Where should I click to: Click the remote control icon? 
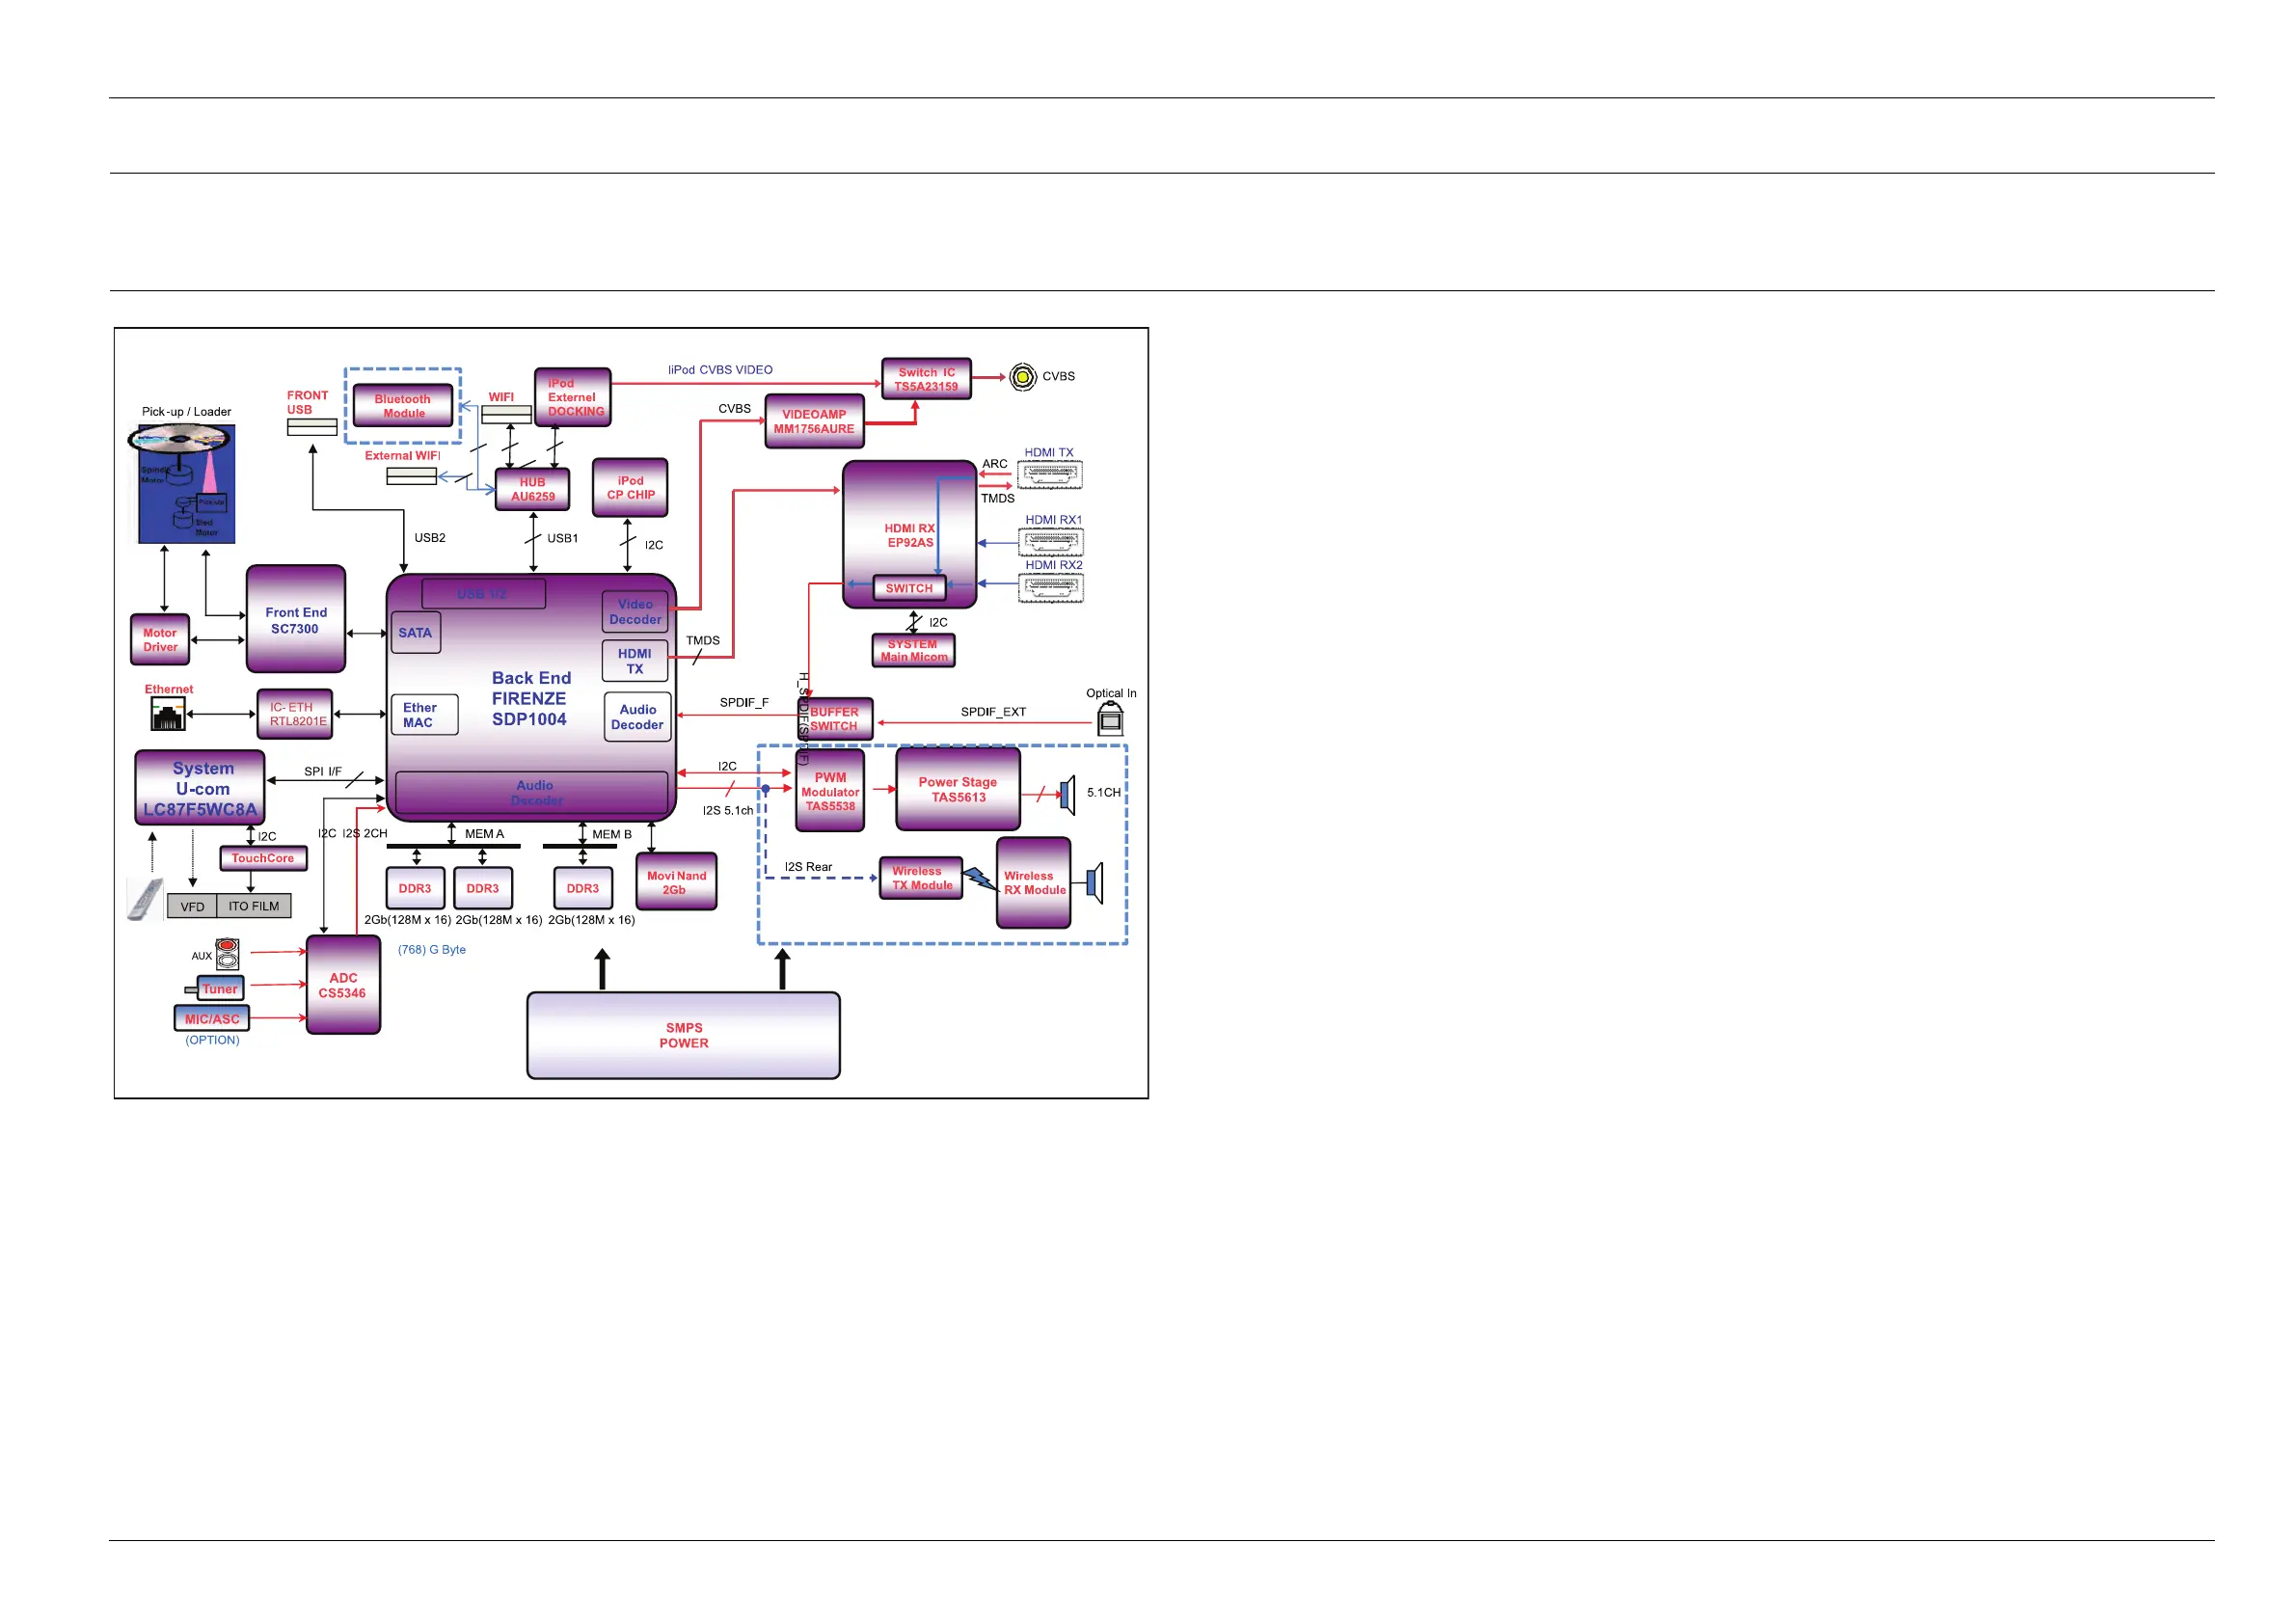(145, 899)
